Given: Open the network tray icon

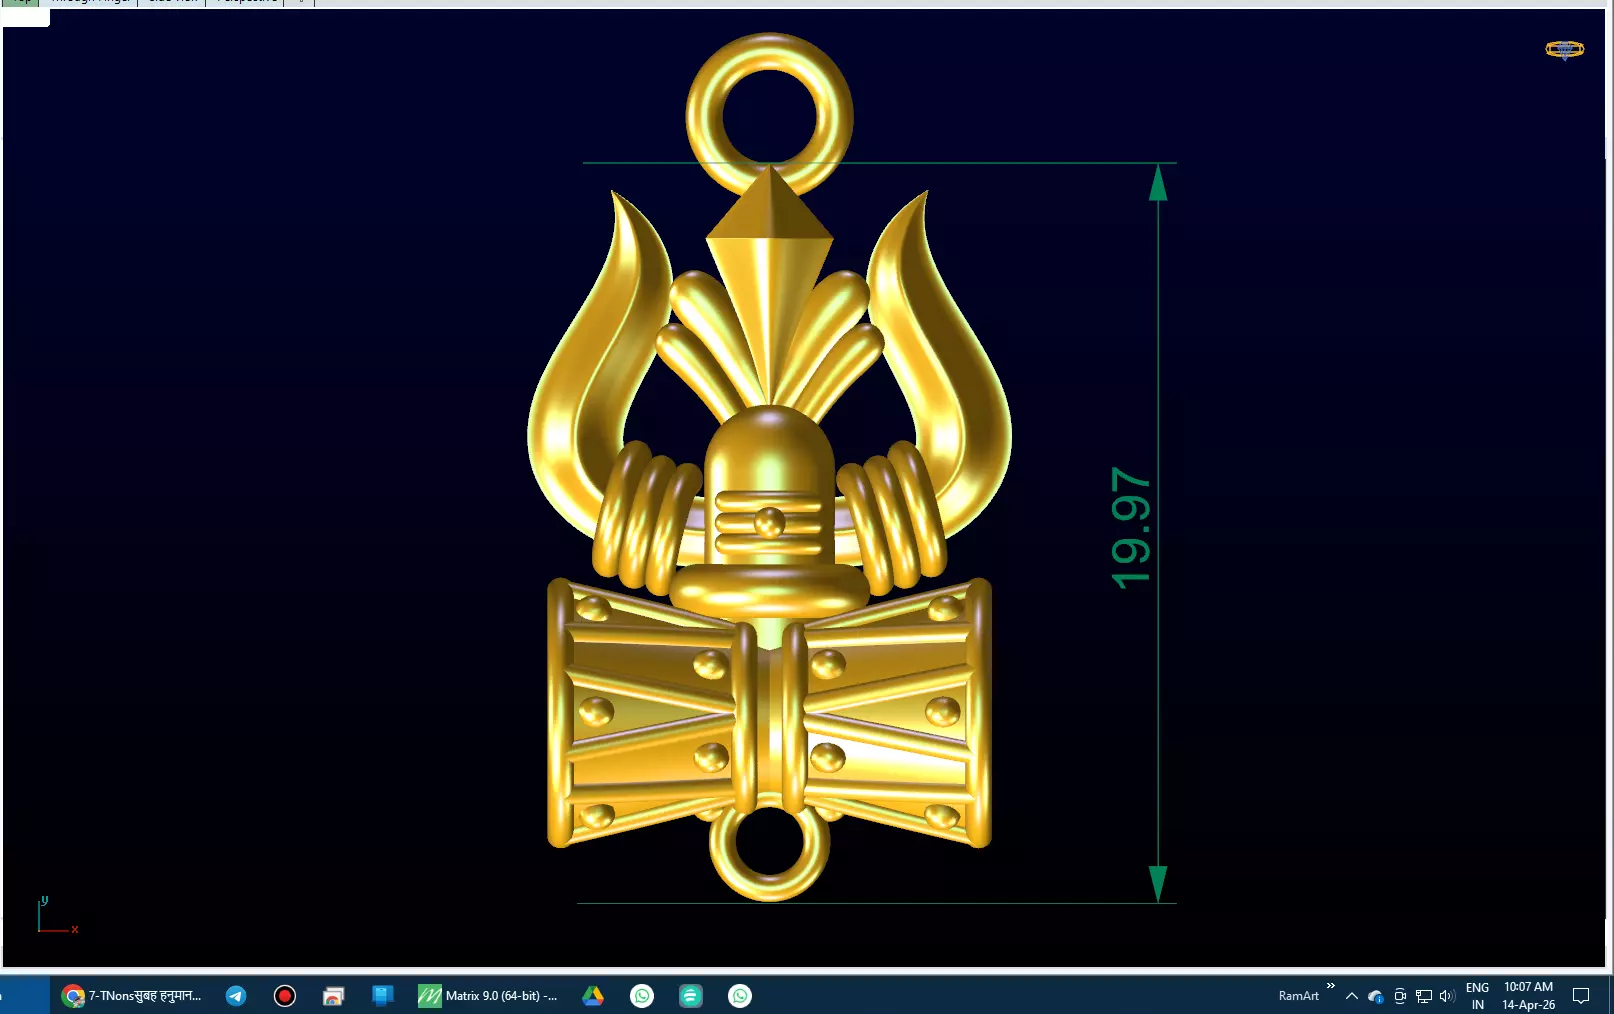Looking at the screenshot, I should pos(1424,996).
